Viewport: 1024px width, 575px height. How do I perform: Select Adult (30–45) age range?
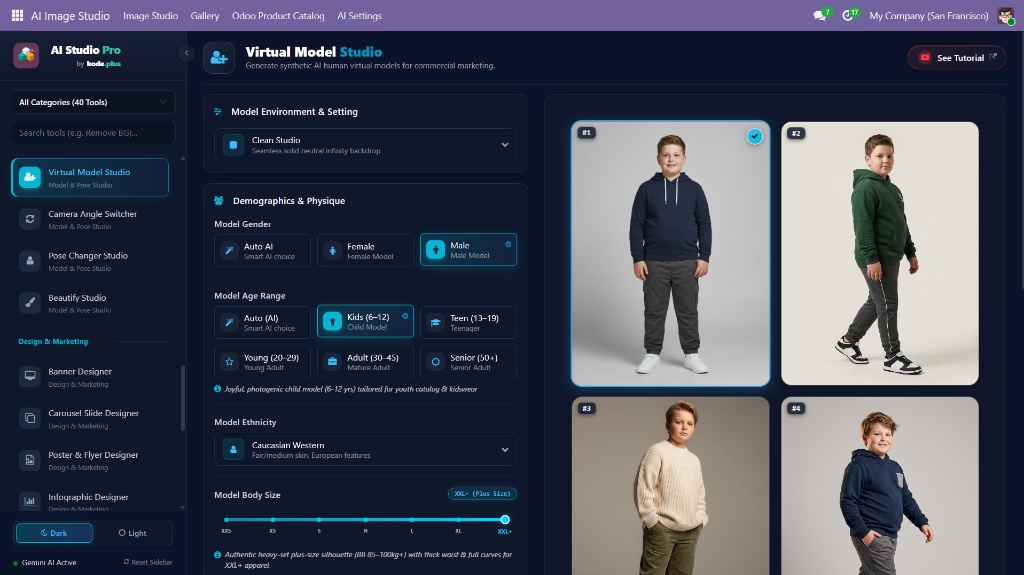click(366, 362)
